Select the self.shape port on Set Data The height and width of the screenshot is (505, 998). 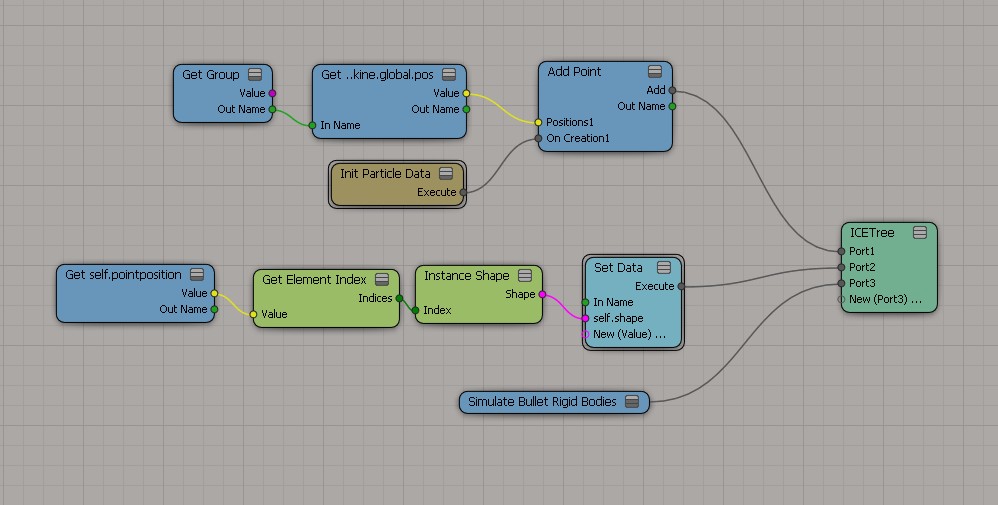585,318
